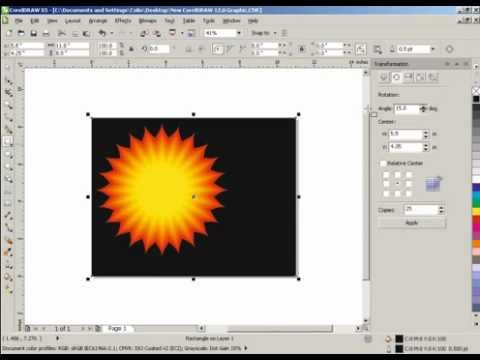This screenshot has height=360, width=480.
Task: Adjust the Center vertical spinner arrows
Action: point(426,147)
